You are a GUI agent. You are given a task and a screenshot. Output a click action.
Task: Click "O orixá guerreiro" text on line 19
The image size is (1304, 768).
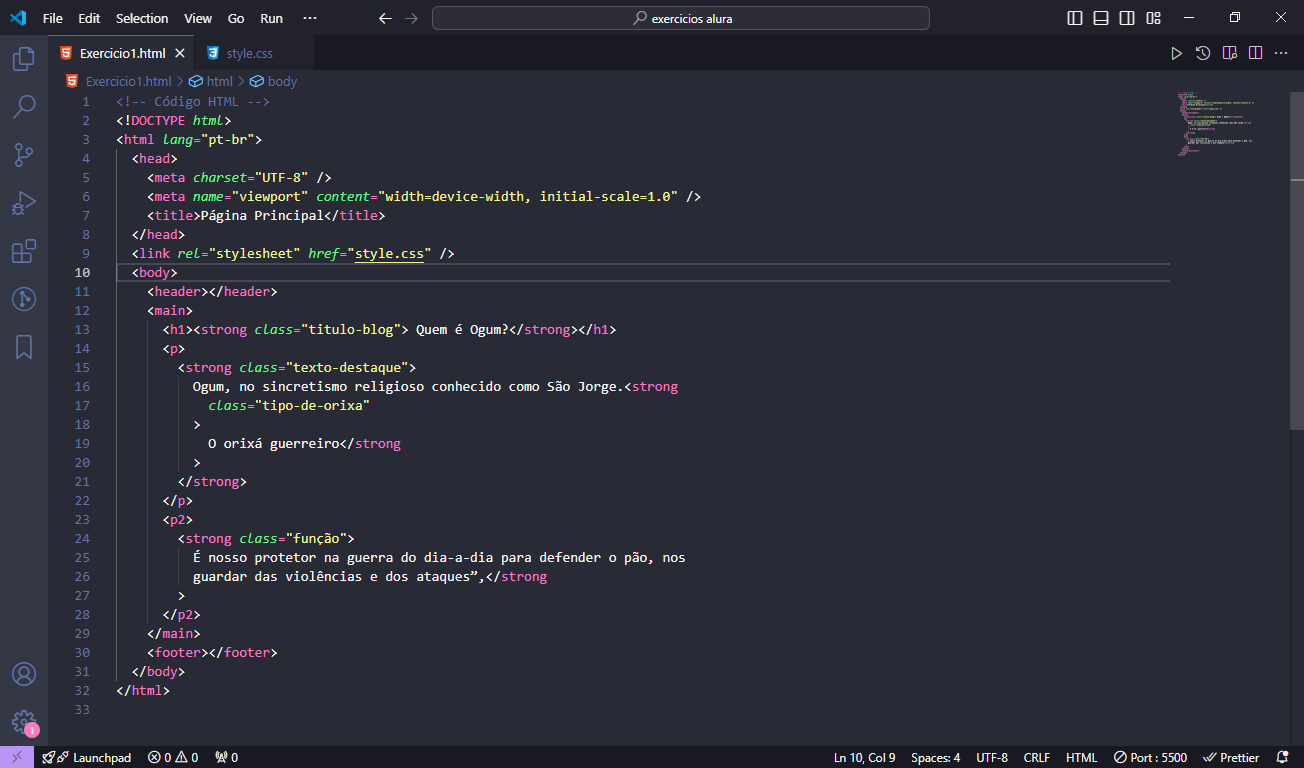(x=273, y=443)
